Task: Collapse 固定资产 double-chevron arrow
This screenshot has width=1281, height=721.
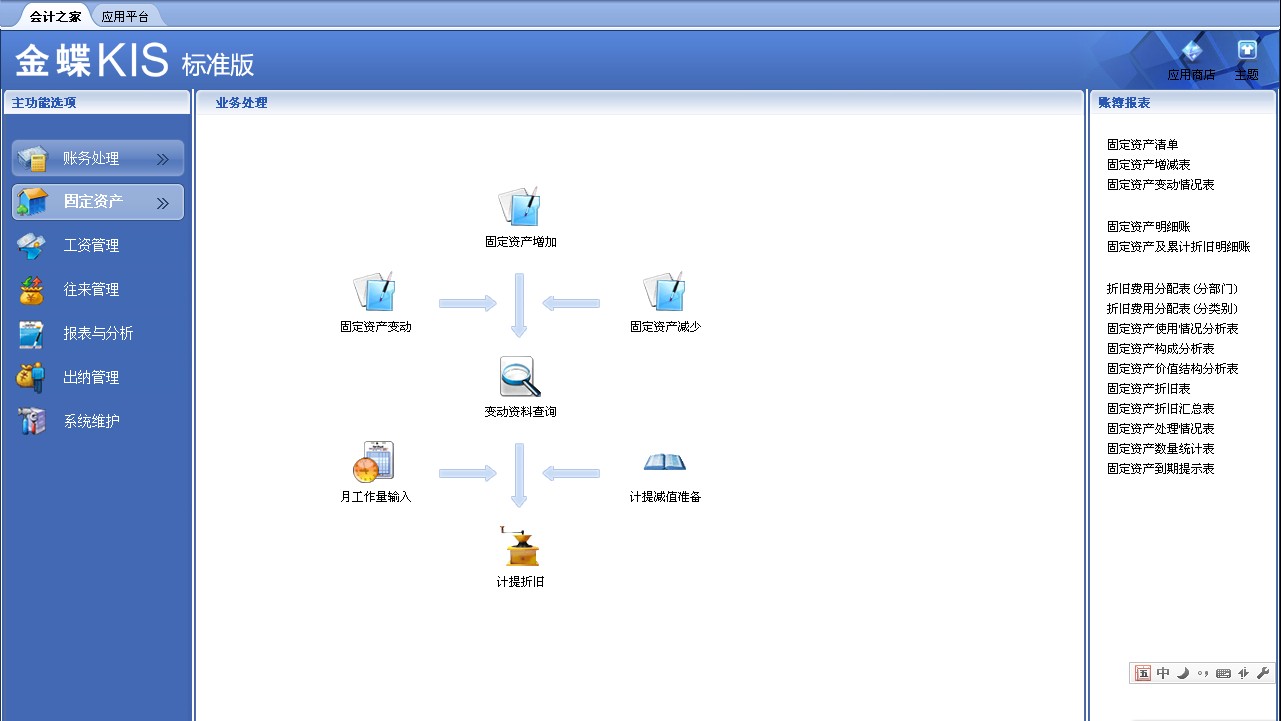Action: coord(163,203)
